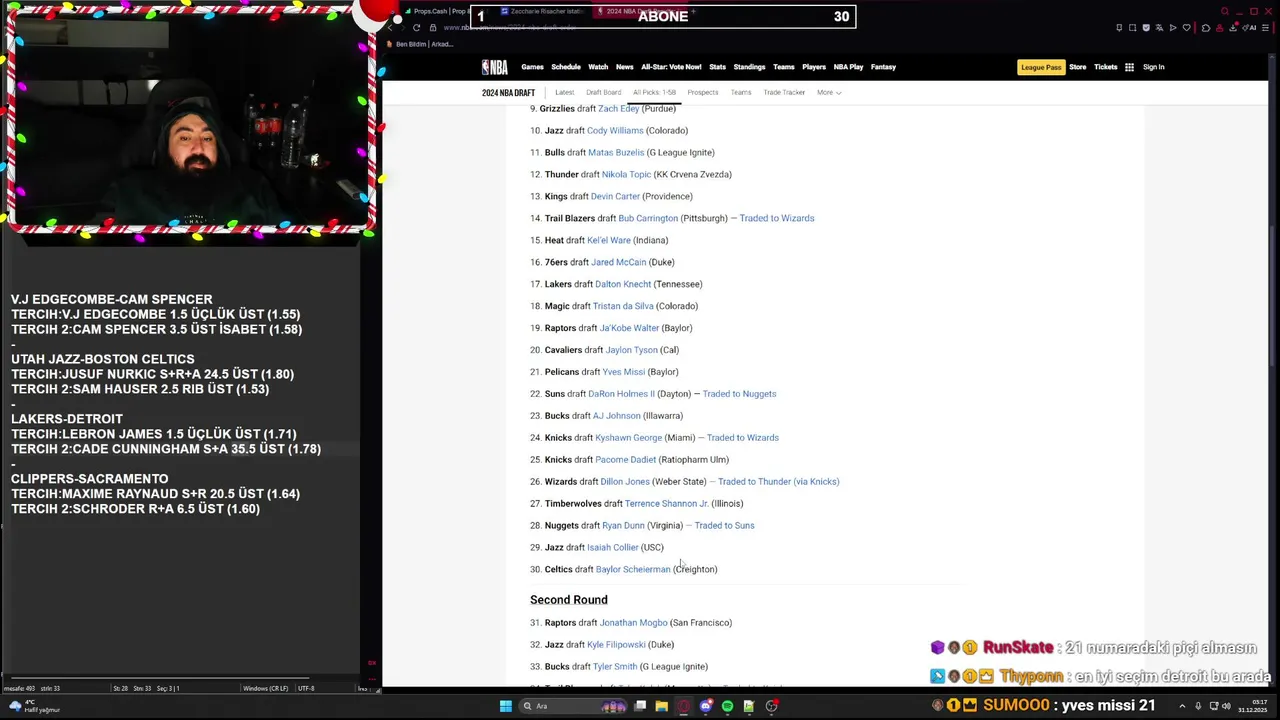Open Jared McCain player link
The height and width of the screenshot is (720, 1280).
tap(619, 262)
